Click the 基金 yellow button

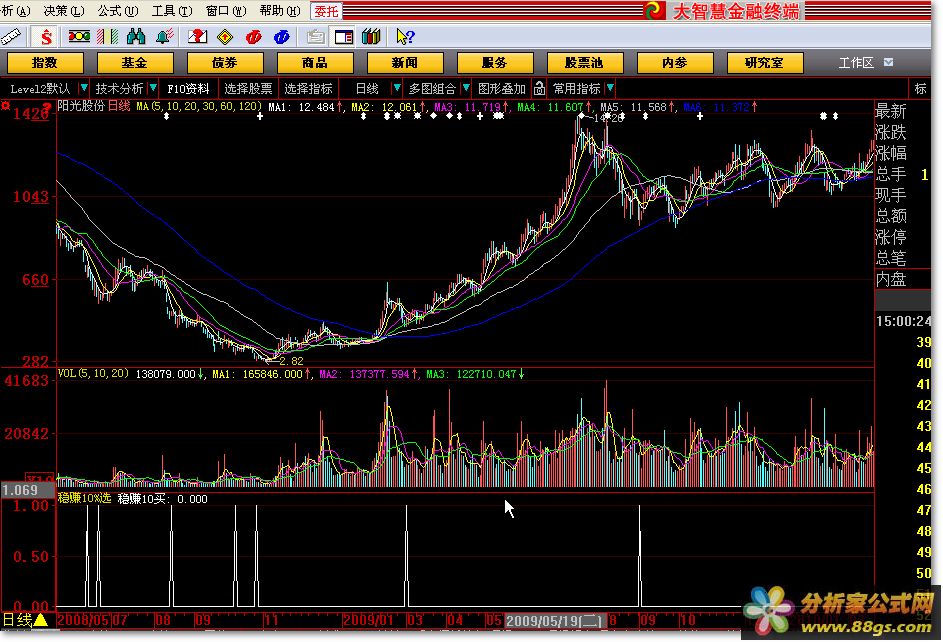point(135,63)
